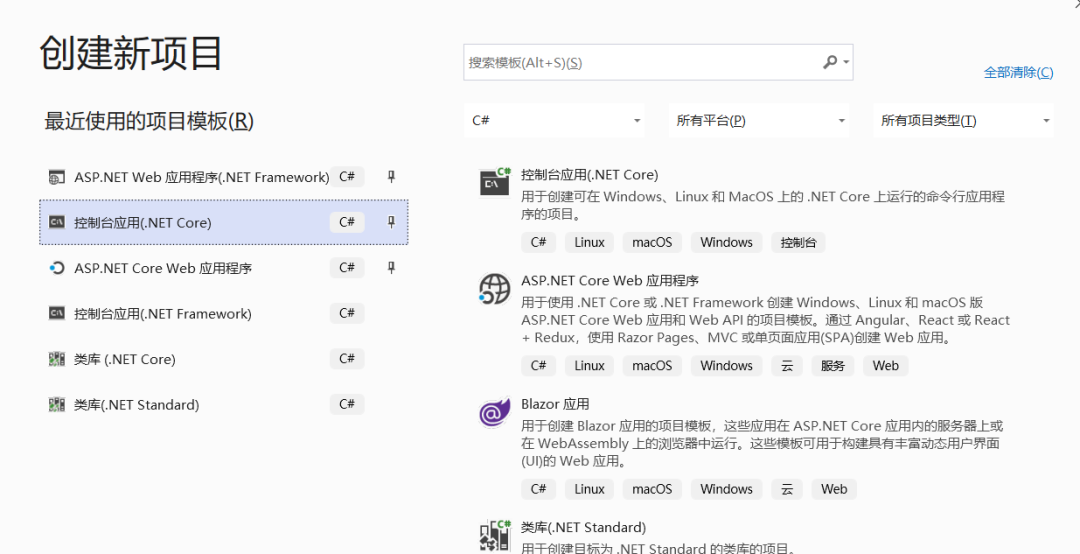Focus the template search box
This screenshot has width=1080, height=554.
[658, 63]
